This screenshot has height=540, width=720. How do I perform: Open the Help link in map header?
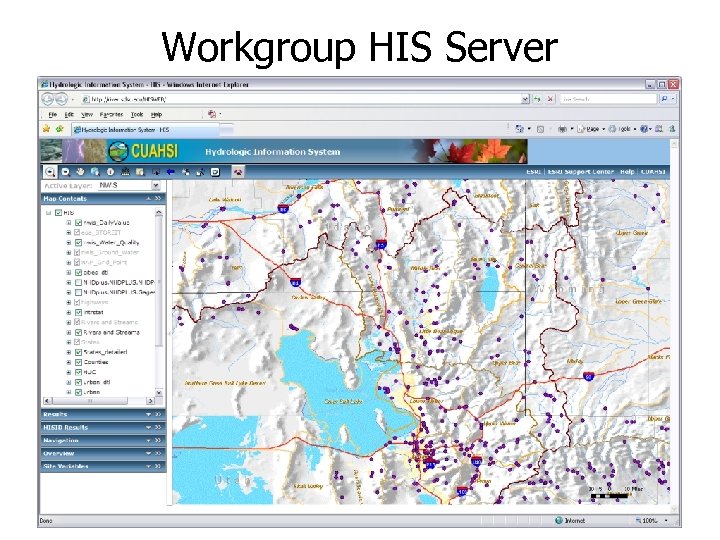[627, 171]
